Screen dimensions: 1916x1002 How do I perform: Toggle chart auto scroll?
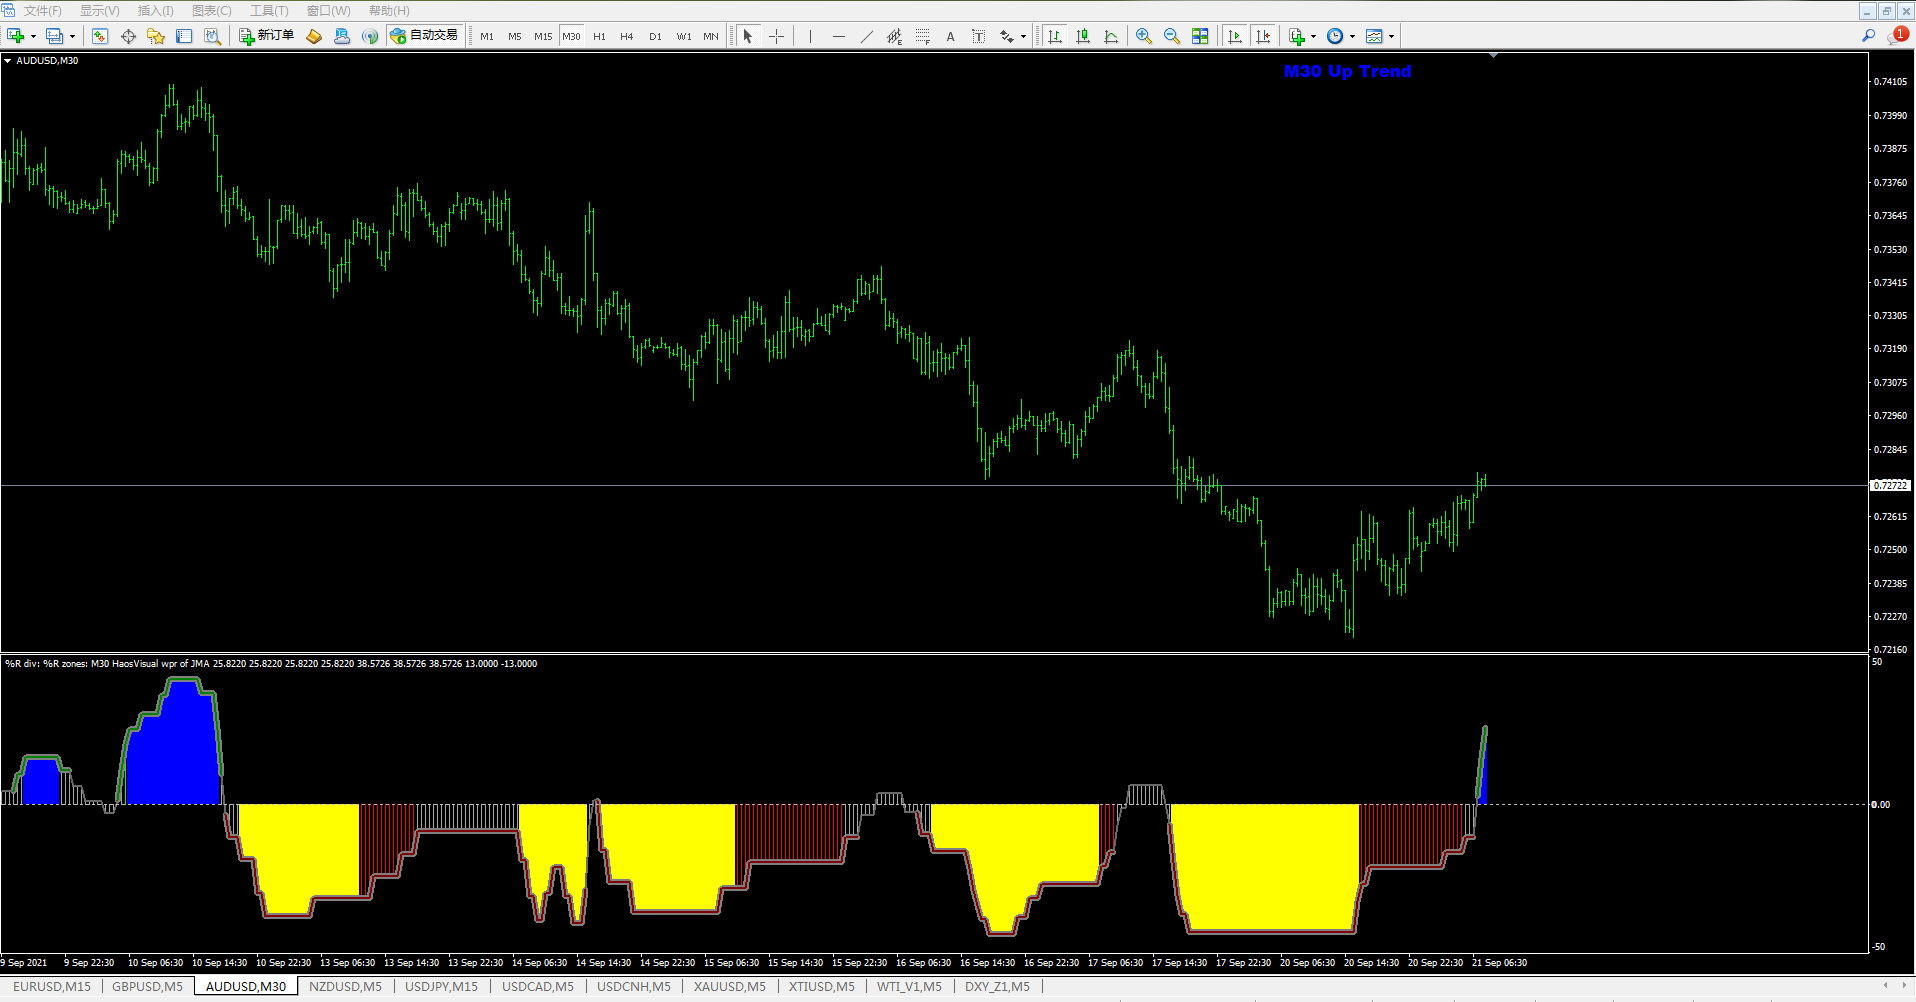pos(1235,36)
